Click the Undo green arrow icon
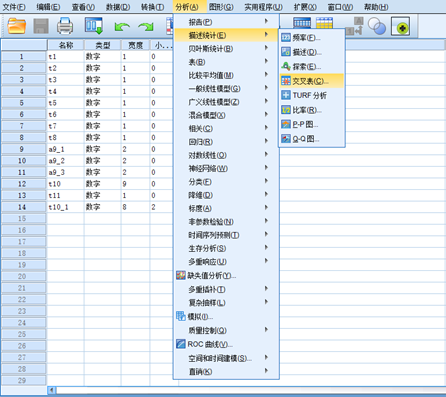The height and width of the screenshot is (397, 446). click(x=122, y=27)
